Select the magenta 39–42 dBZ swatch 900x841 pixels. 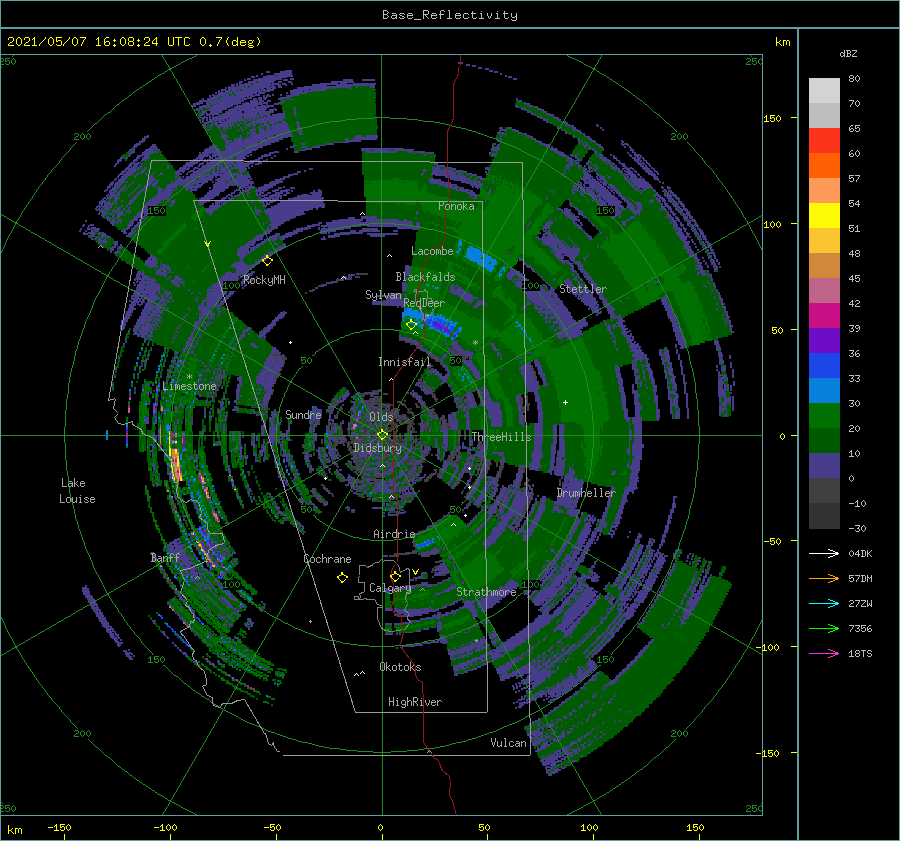824,316
